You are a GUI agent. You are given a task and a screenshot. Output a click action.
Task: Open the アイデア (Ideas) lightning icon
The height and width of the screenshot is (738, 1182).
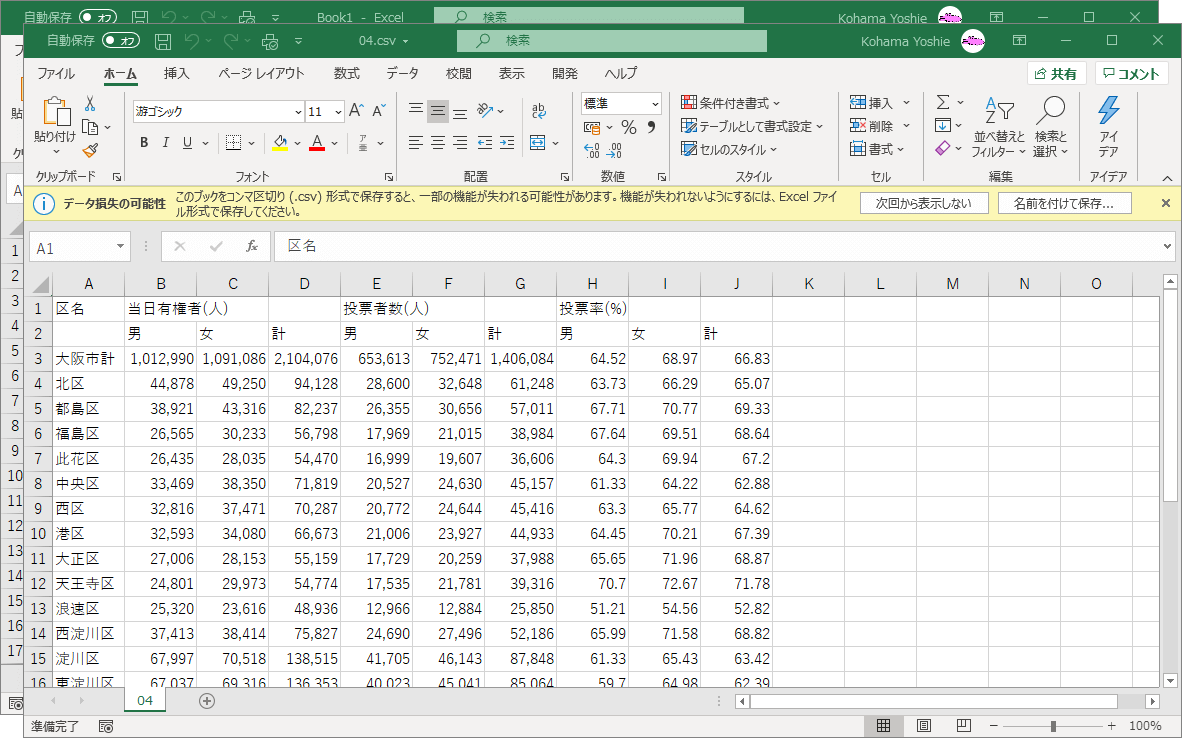[x=1108, y=125]
